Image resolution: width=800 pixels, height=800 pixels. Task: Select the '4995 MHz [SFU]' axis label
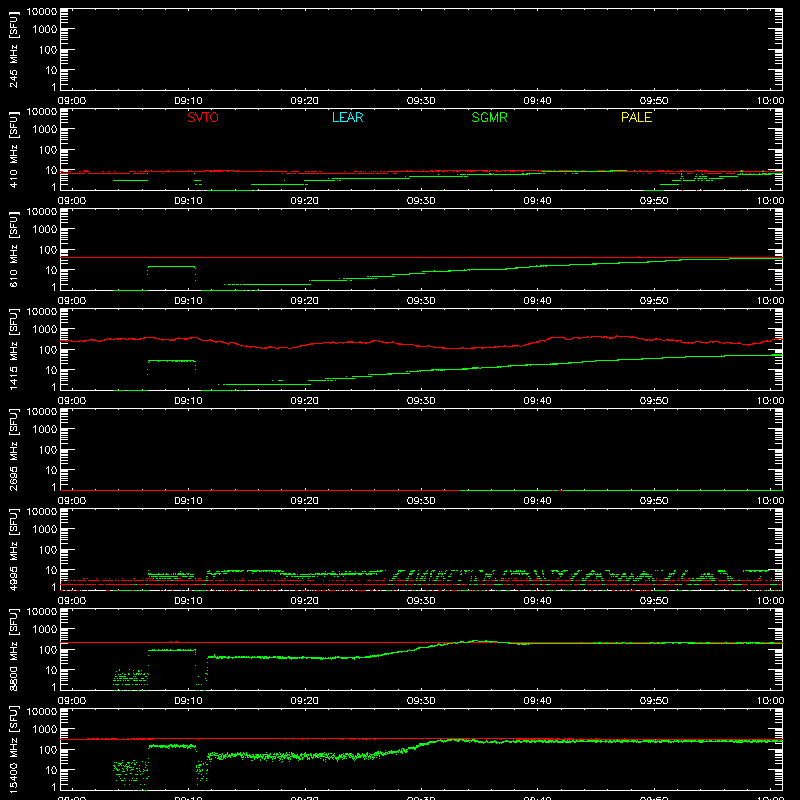point(13,549)
